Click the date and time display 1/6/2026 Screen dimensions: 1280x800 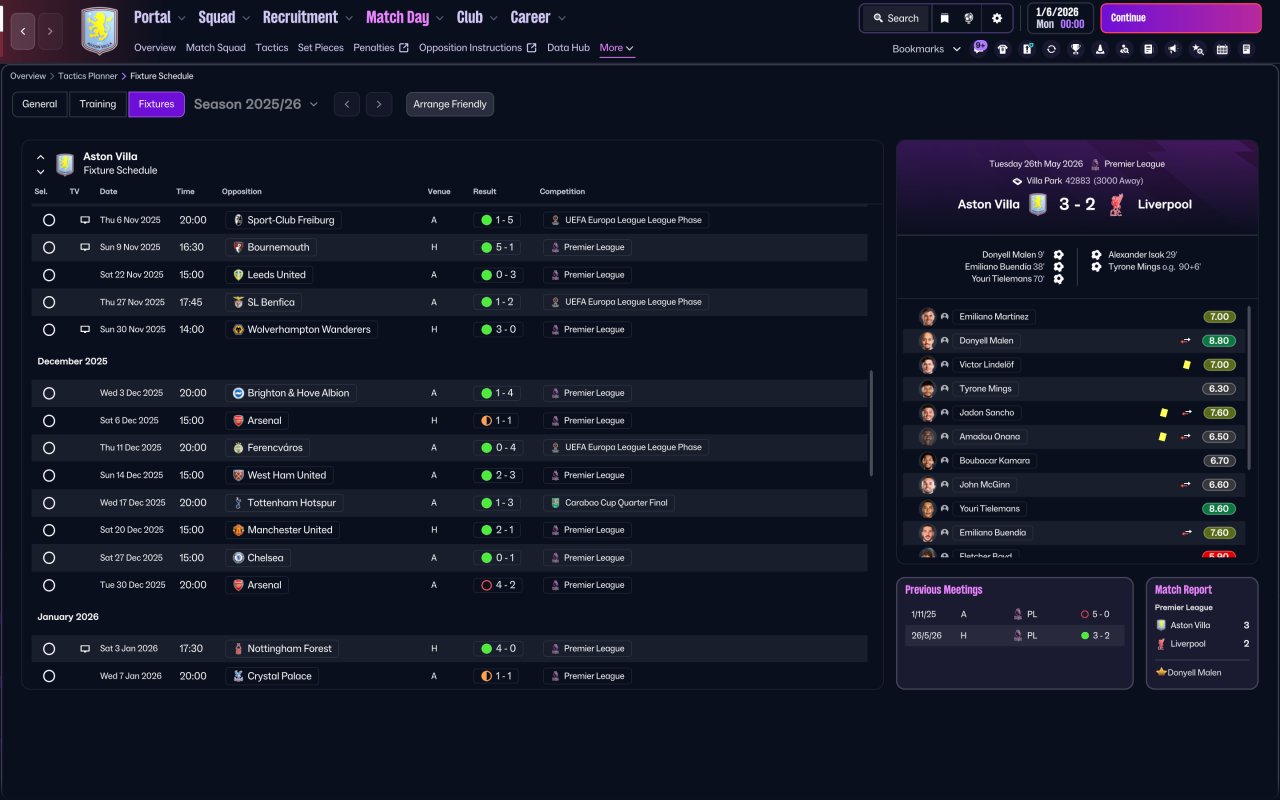[x=1058, y=18]
